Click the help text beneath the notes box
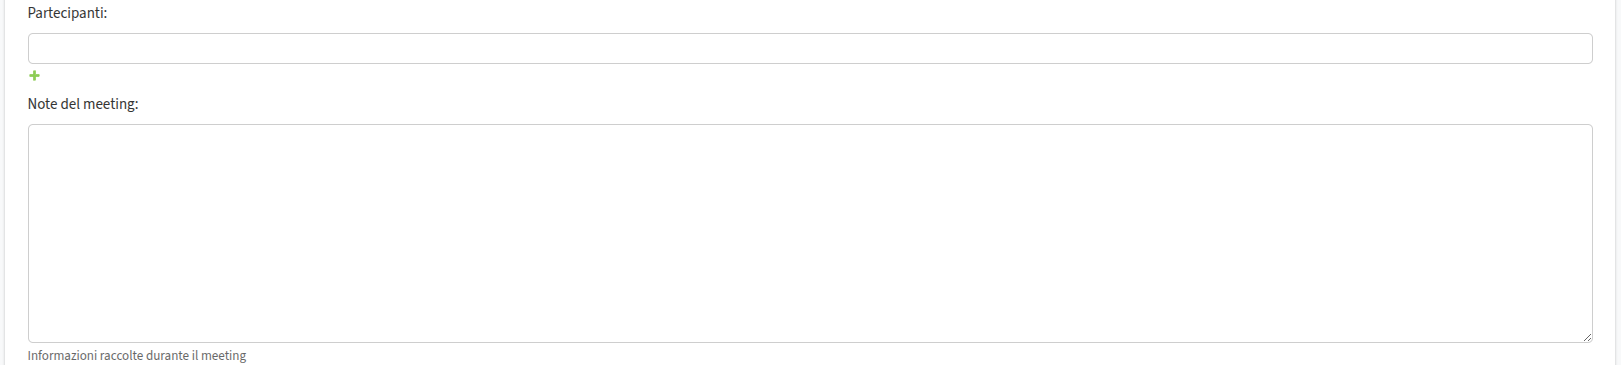1621x365 pixels. (137, 355)
